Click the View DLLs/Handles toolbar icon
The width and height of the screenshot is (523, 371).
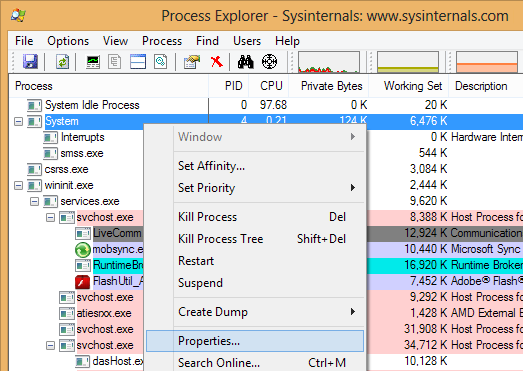[x=161, y=62]
